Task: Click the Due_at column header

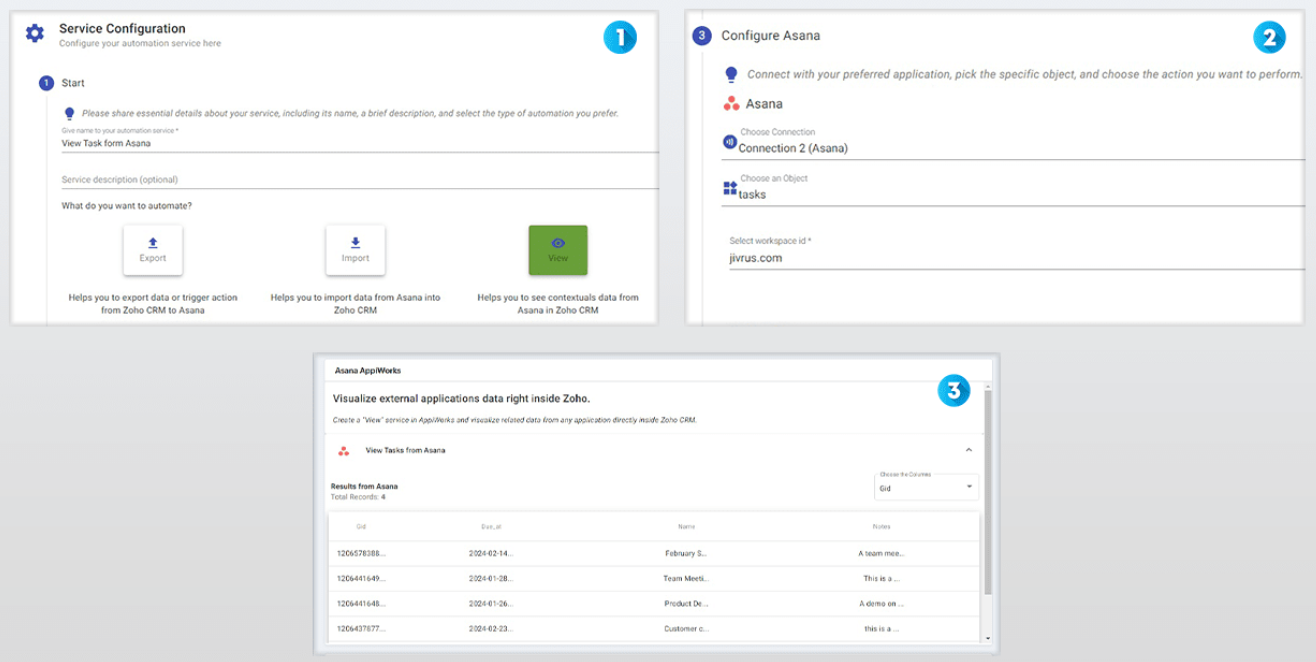Action: [490, 527]
